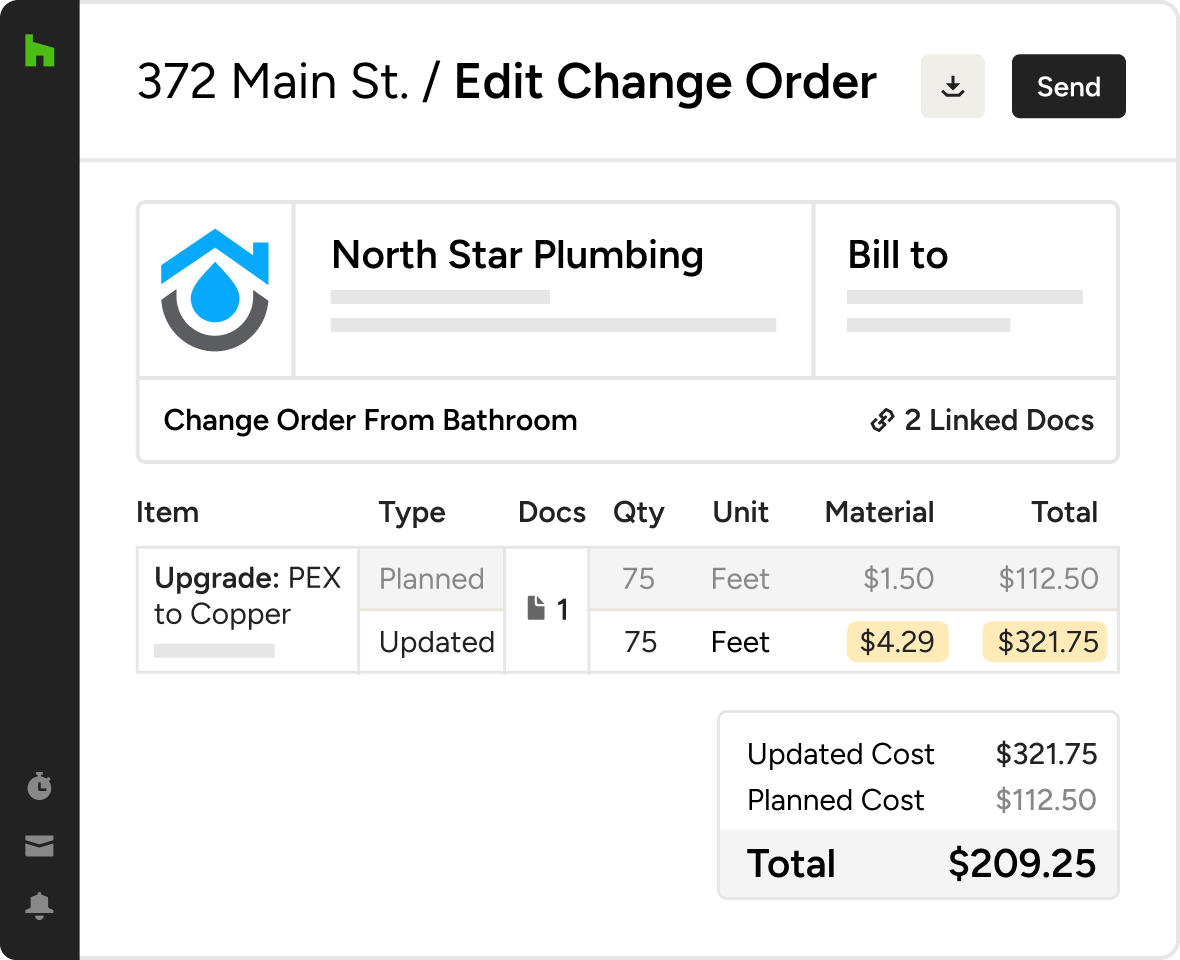Click the Houzz logo in the sidebar

(x=39, y=51)
